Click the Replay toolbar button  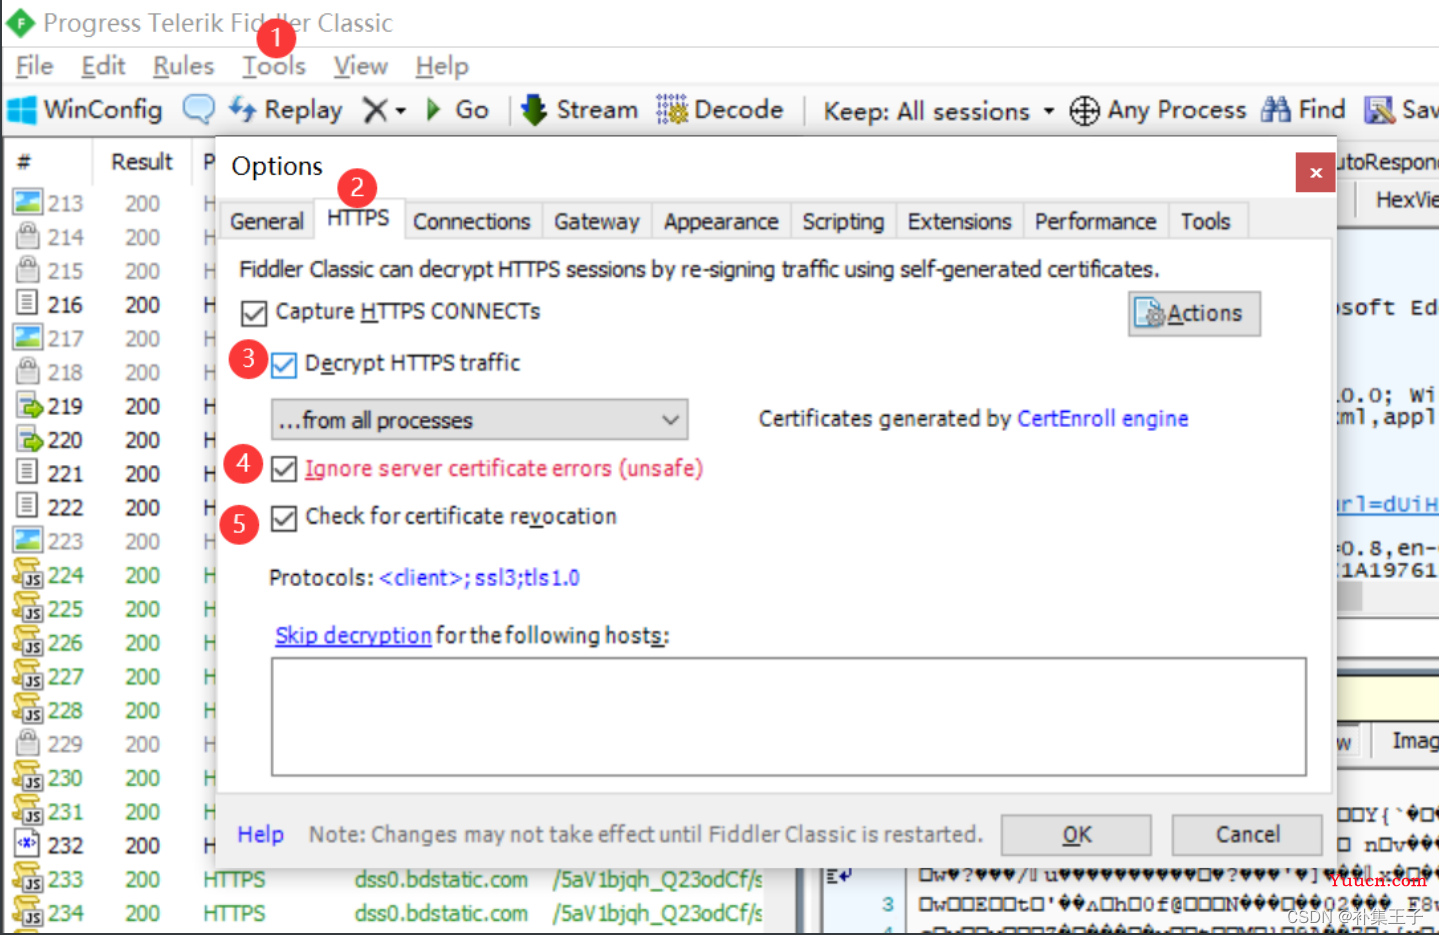[x=286, y=110]
